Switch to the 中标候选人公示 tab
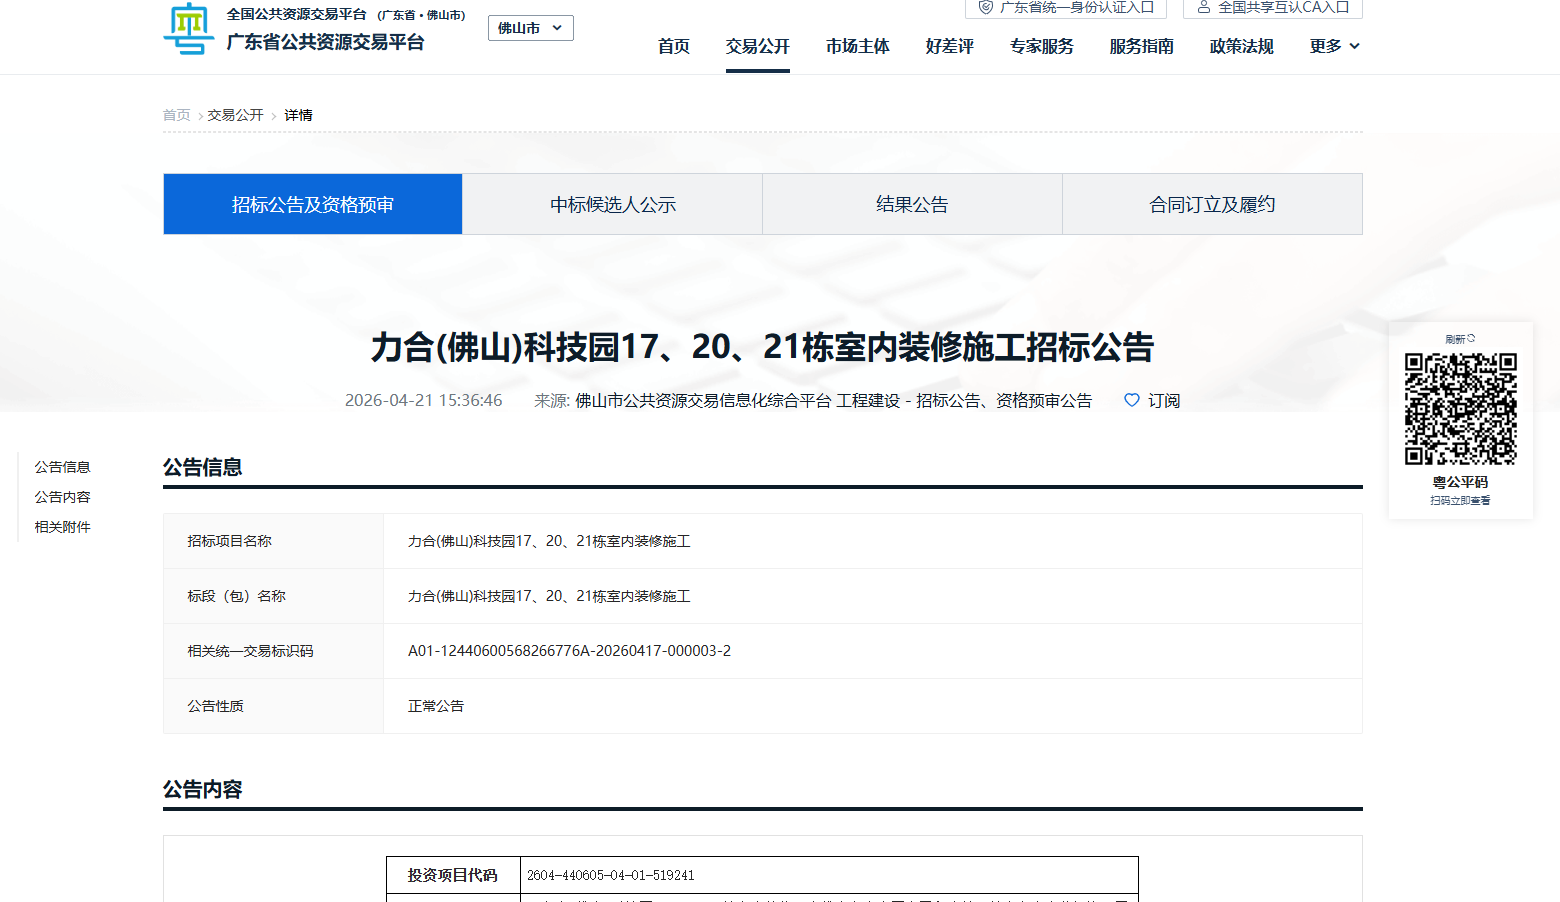The image size is (1560, 902). tap(612, 204)
